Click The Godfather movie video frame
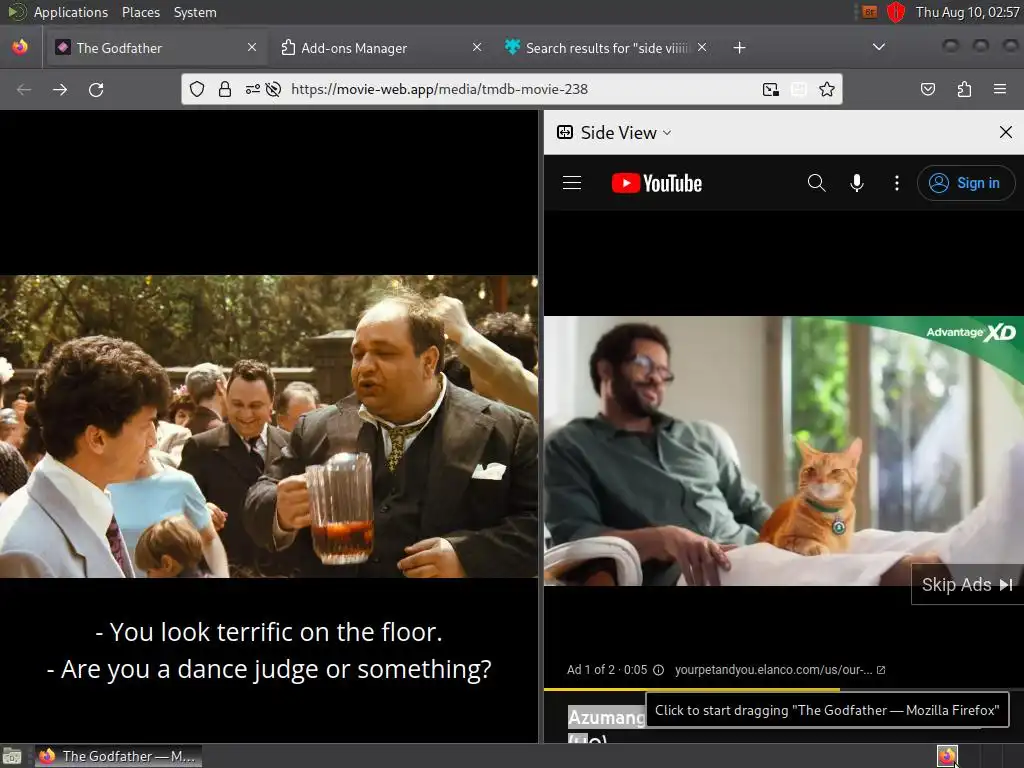The image size is (1024, 768). (x=269, y=426)
